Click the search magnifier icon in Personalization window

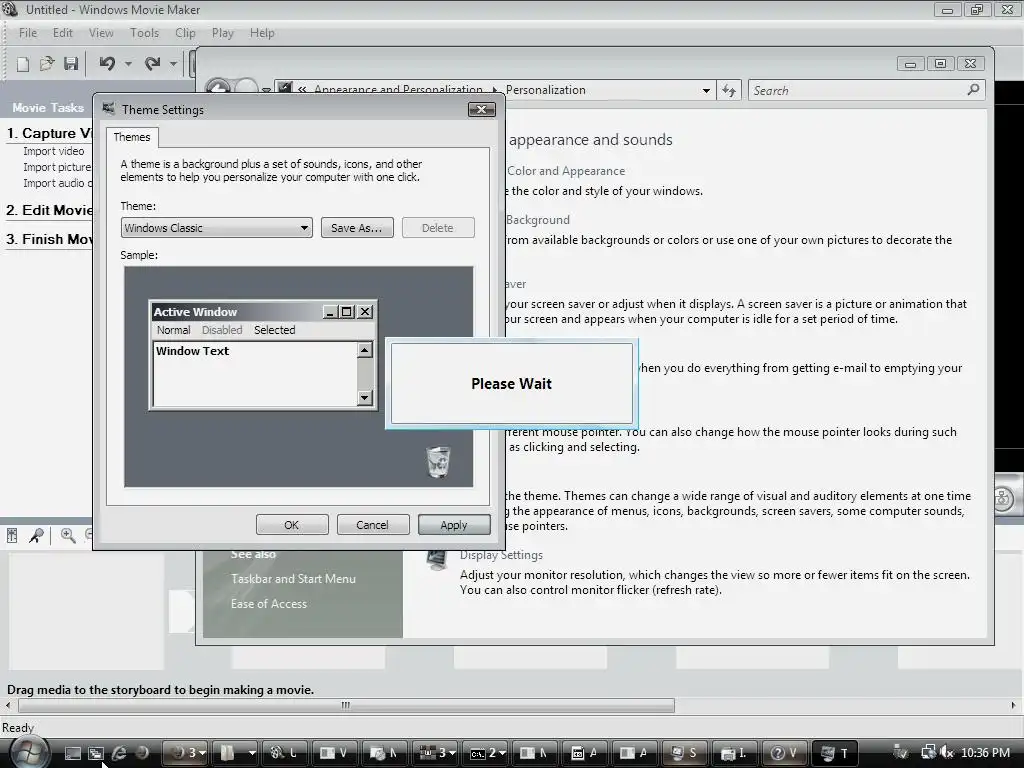tap(974, 89)
